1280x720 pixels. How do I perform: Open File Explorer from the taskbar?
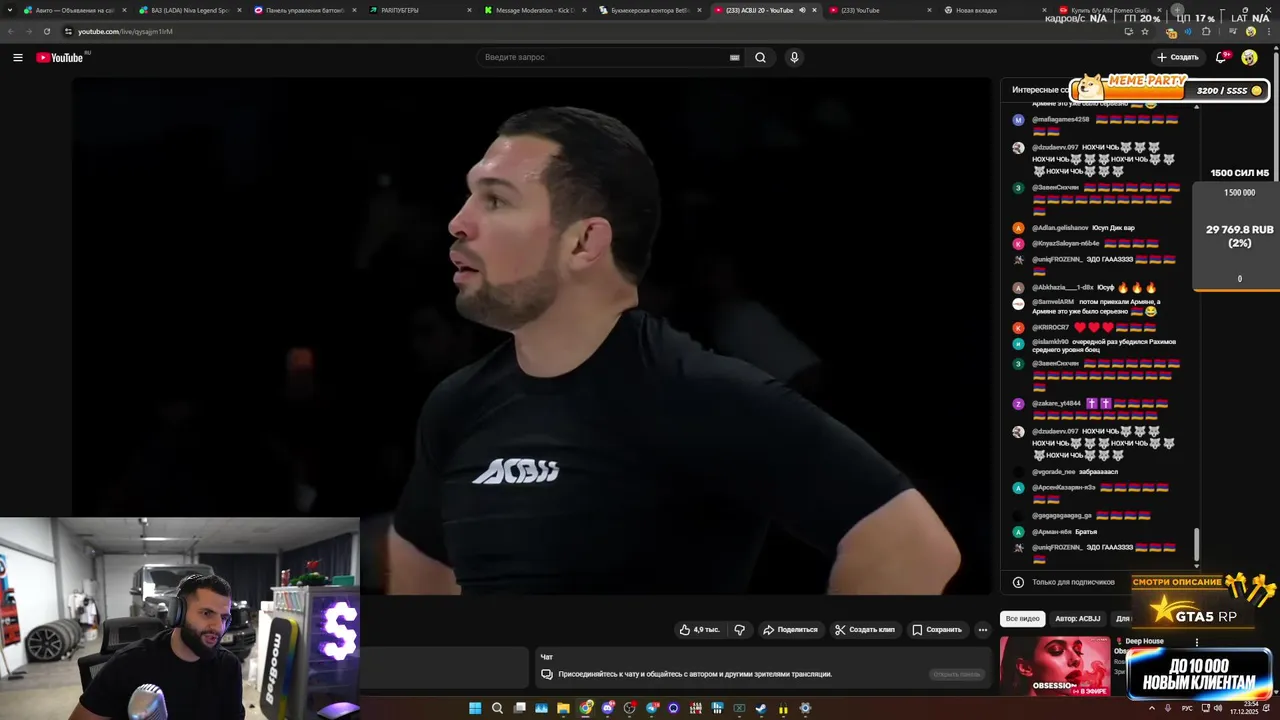click(563, 708)
